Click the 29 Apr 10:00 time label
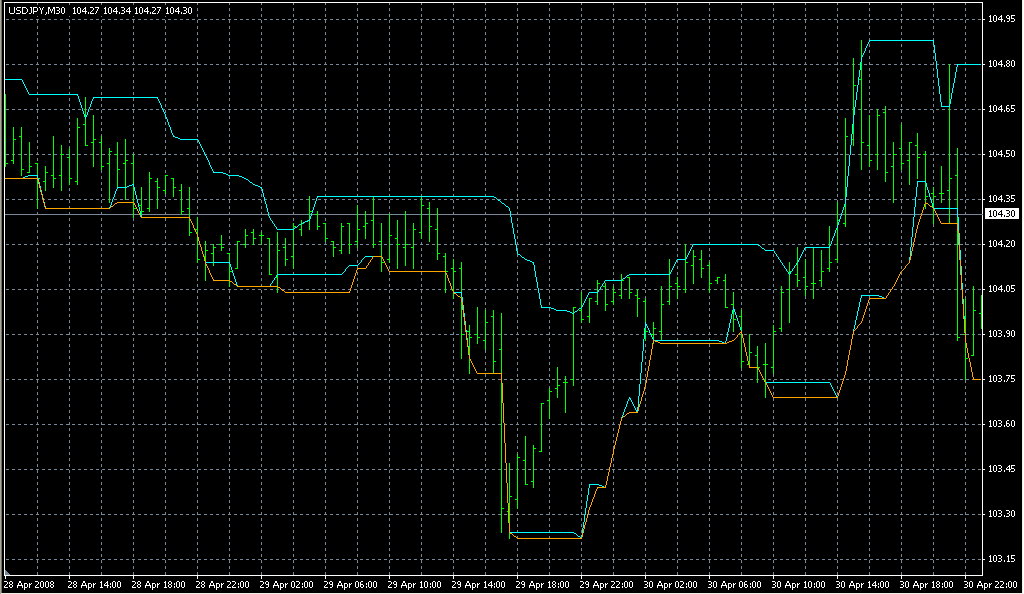 414,585
